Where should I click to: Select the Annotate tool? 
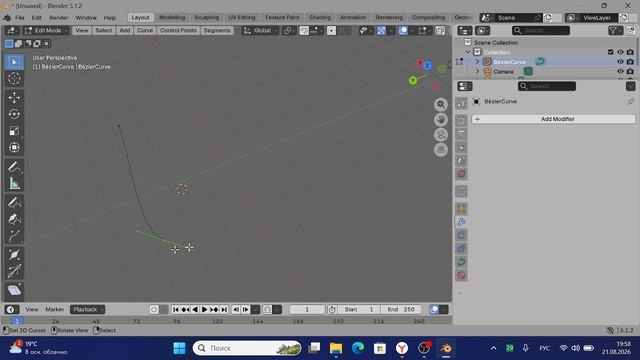(x=14, y=167)
